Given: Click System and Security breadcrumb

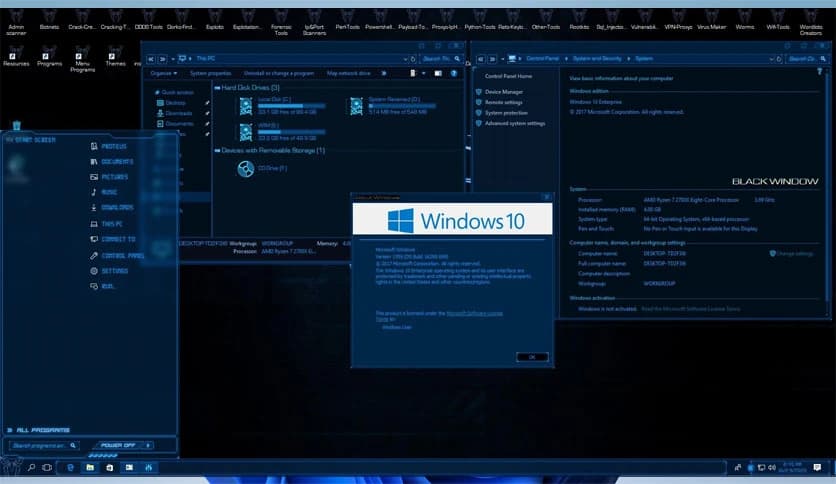Looking at the screenshot, I should tap(597, 59).
